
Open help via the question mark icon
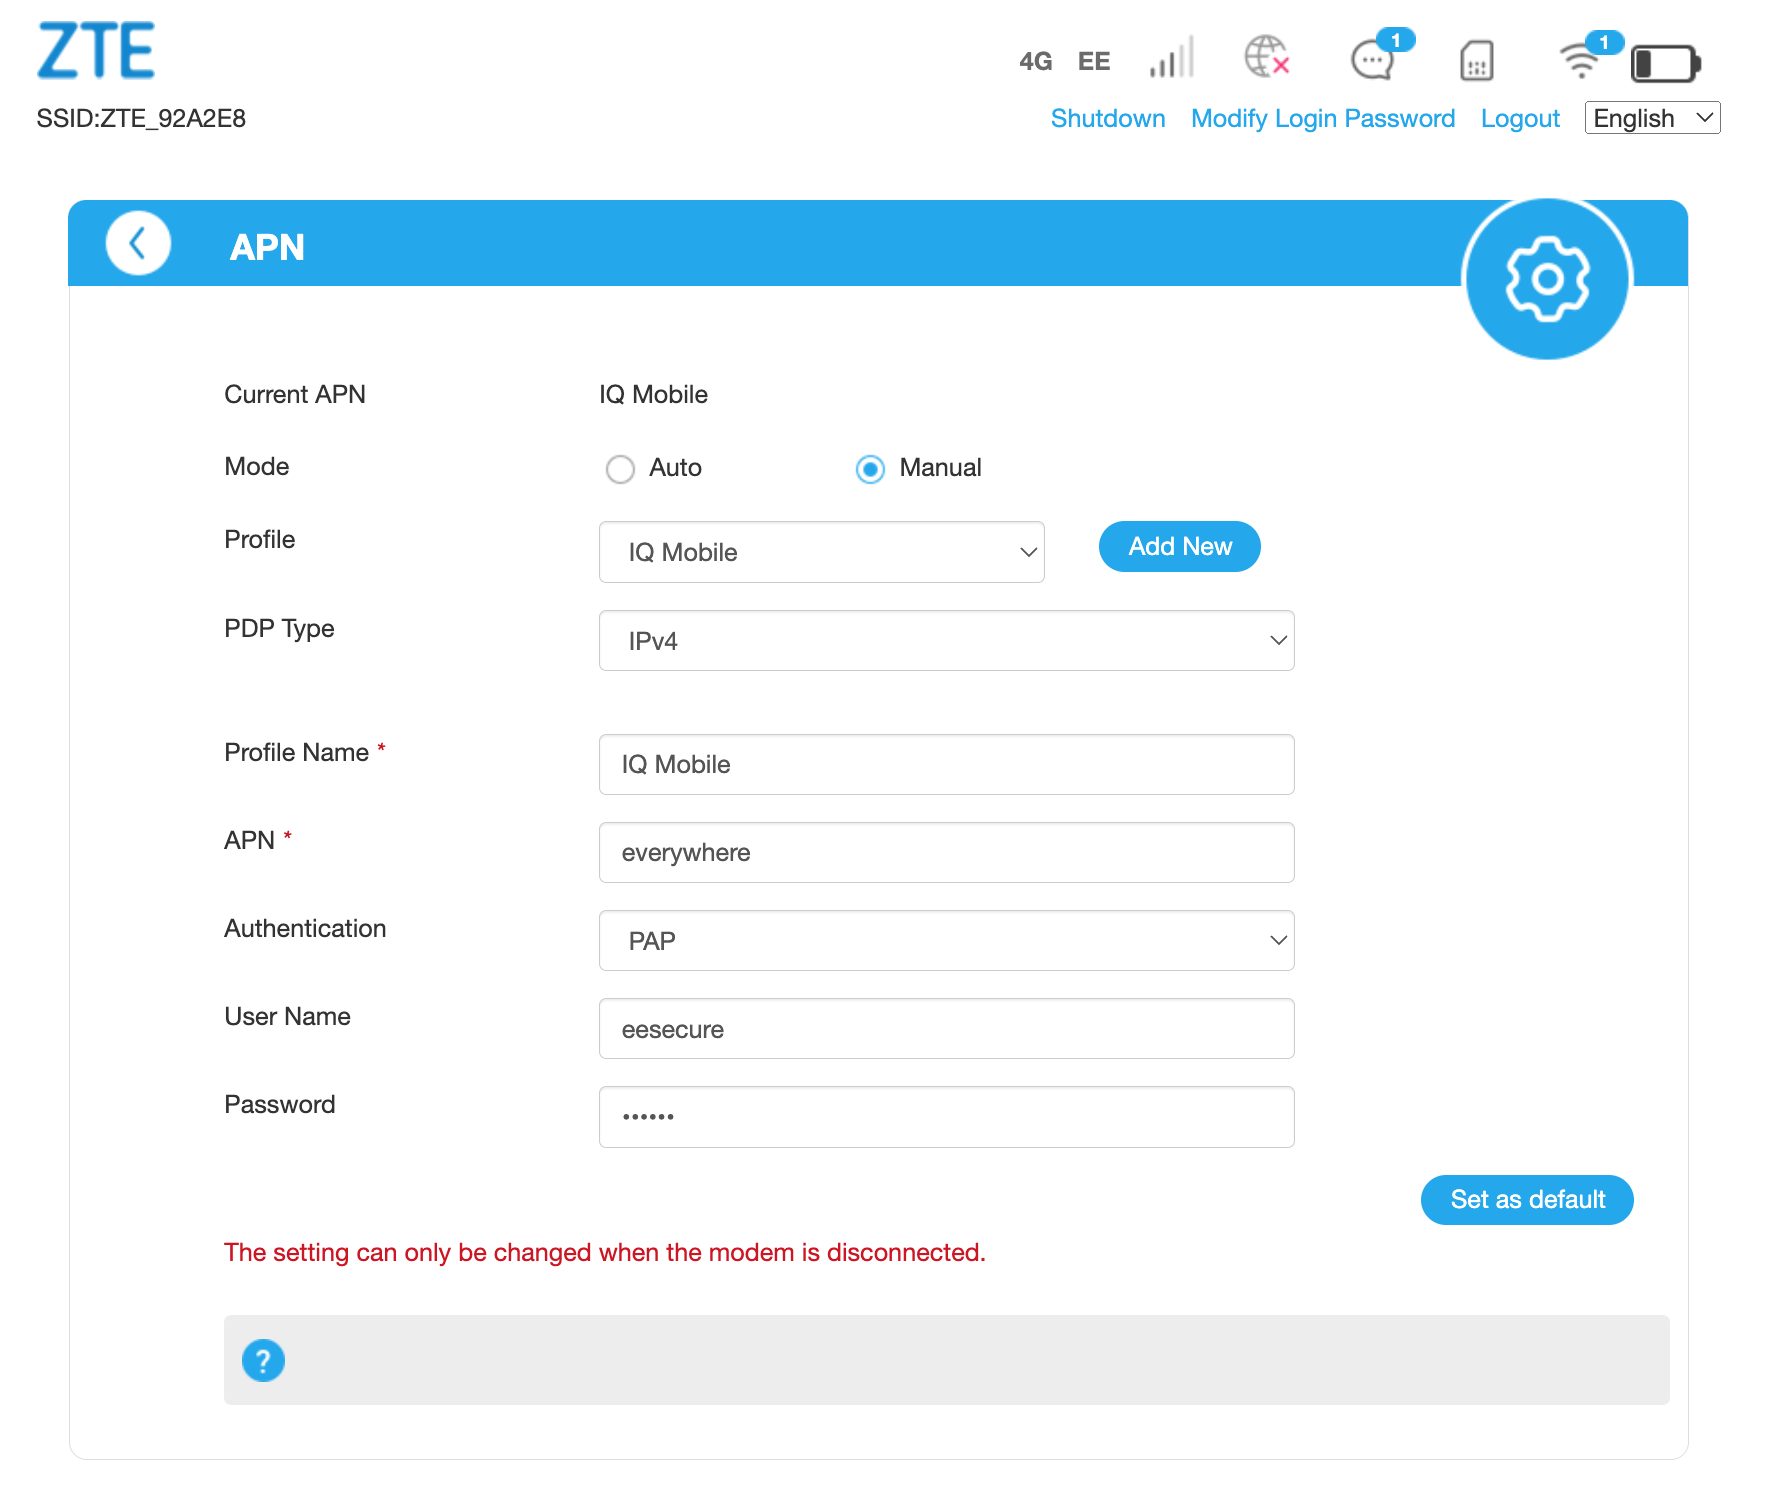263,1360
